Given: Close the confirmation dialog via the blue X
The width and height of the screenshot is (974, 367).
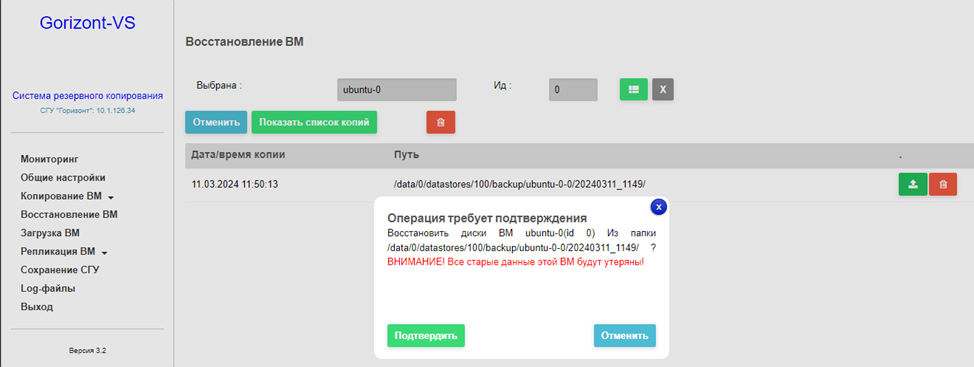Looking at the screenshot, I should [x=659, y=207].
